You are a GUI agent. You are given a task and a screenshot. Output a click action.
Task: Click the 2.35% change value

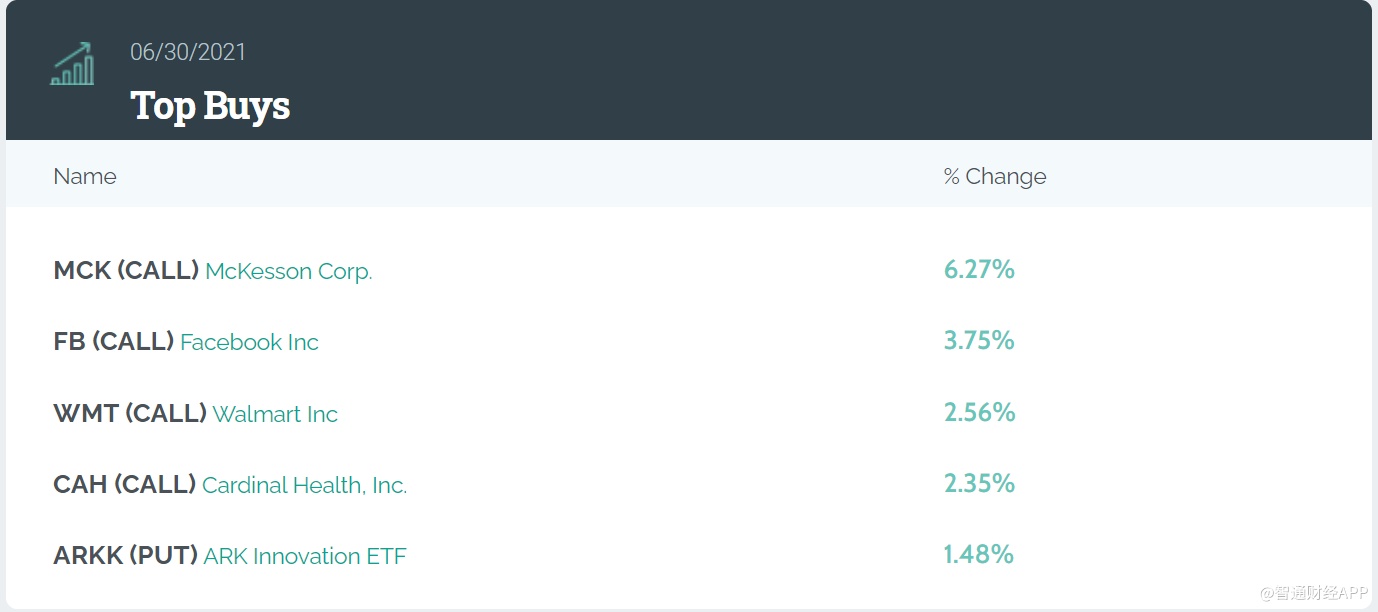pos(979,483)
